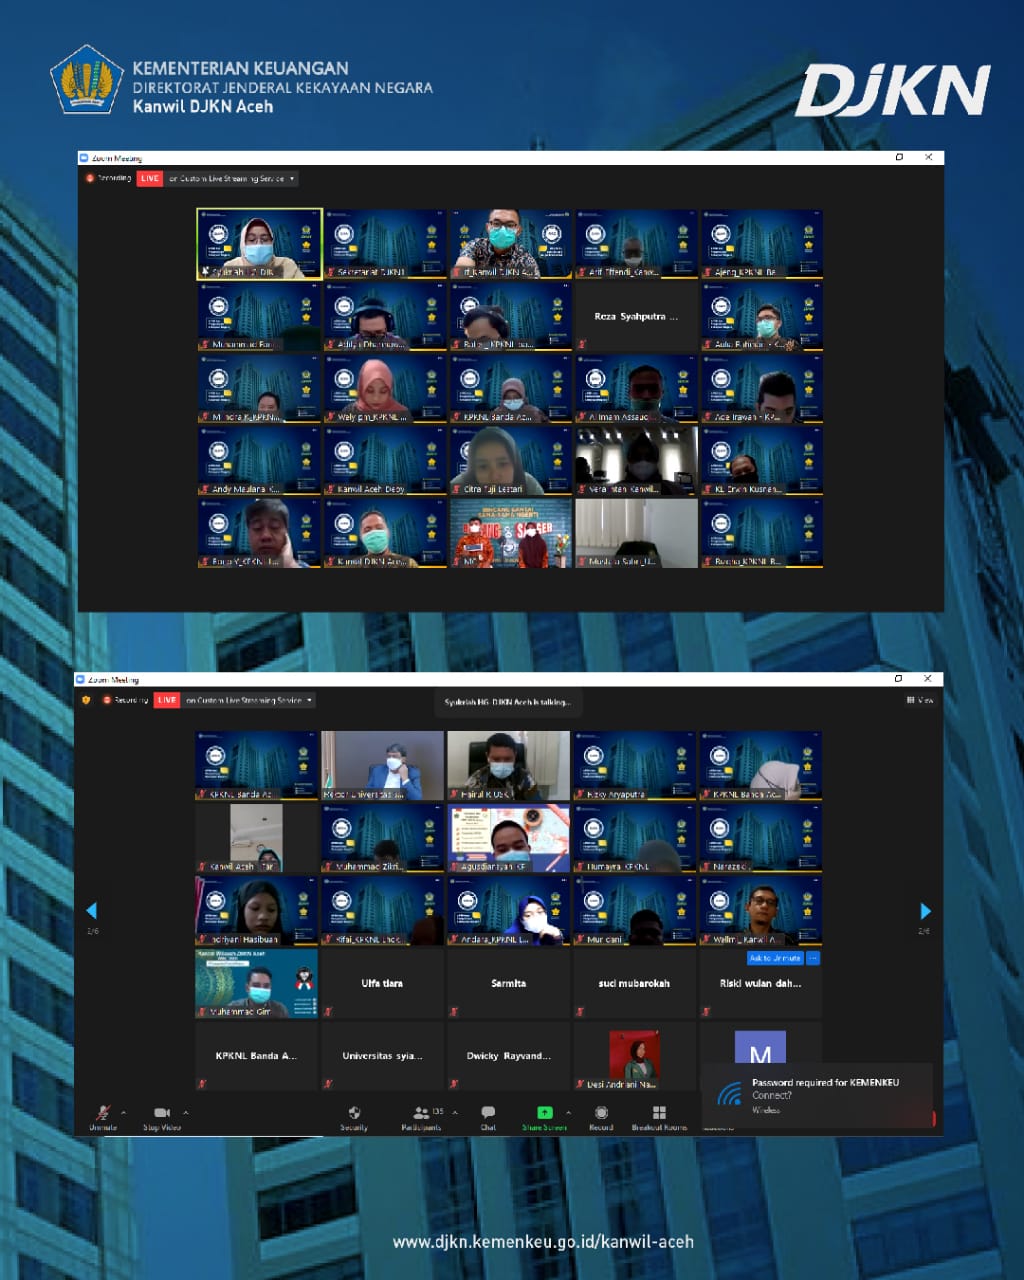The height and width of the screenshot is (1280, 1024).
Task: Open the Chat bubble icon
Action: [x=488, y=1112]
